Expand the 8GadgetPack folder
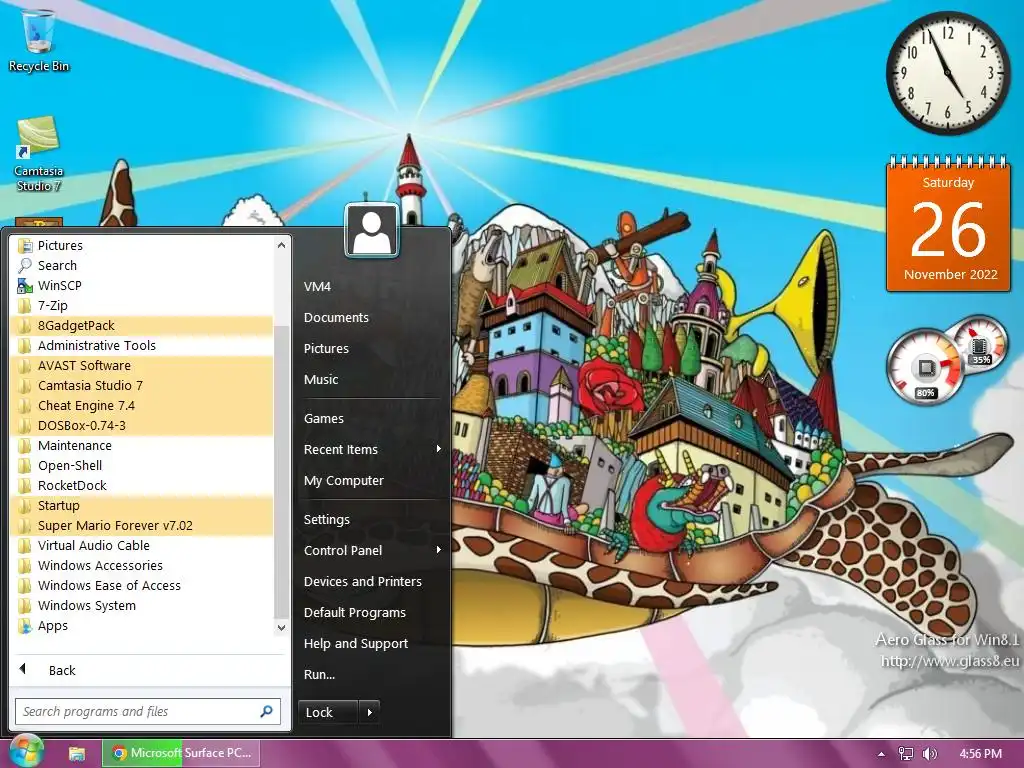Image resolution: width=1024 pixels, height=768 pixels. pyautogui.click(x=142, y=325)
